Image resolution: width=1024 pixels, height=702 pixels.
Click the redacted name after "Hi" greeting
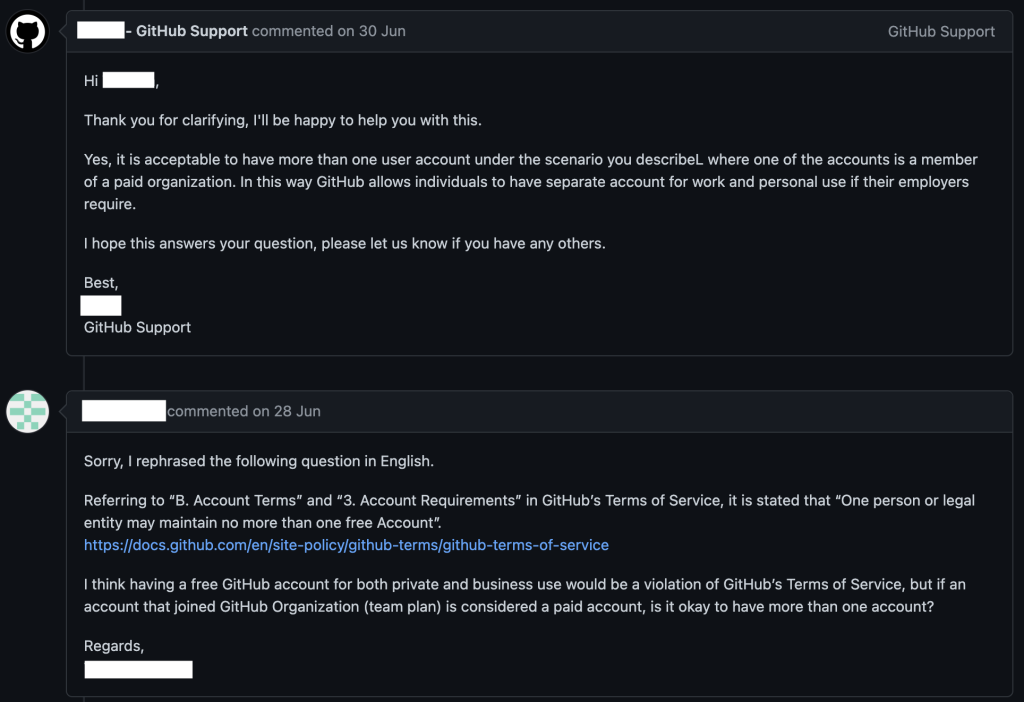pyautogui.click(x=128, y=81)
